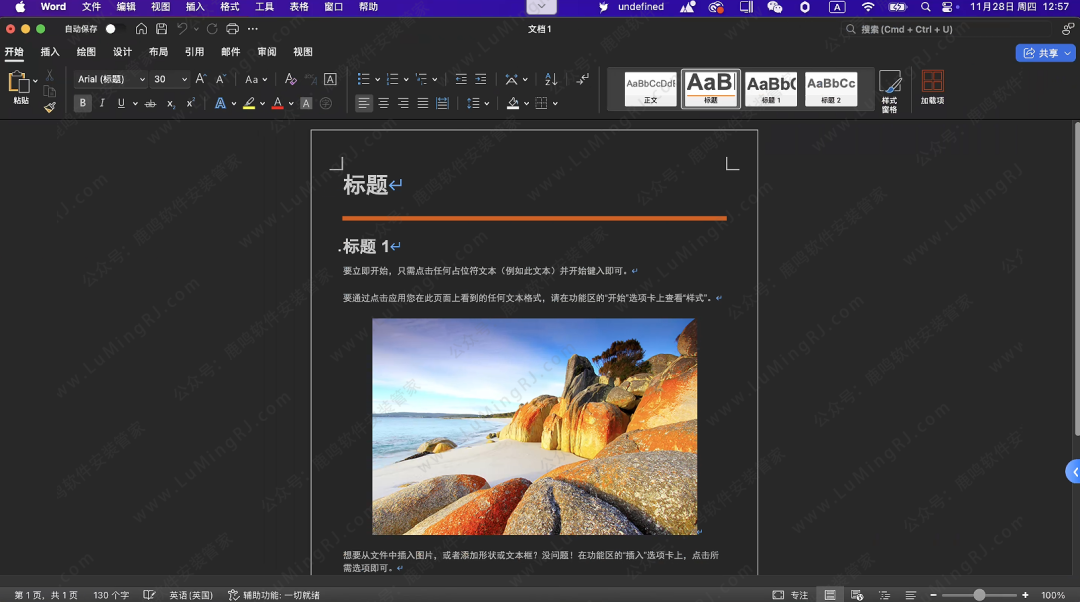Switch to the Insert (插入) ribbon tab
1080x602 pixels.
click(x=50, y=52)
